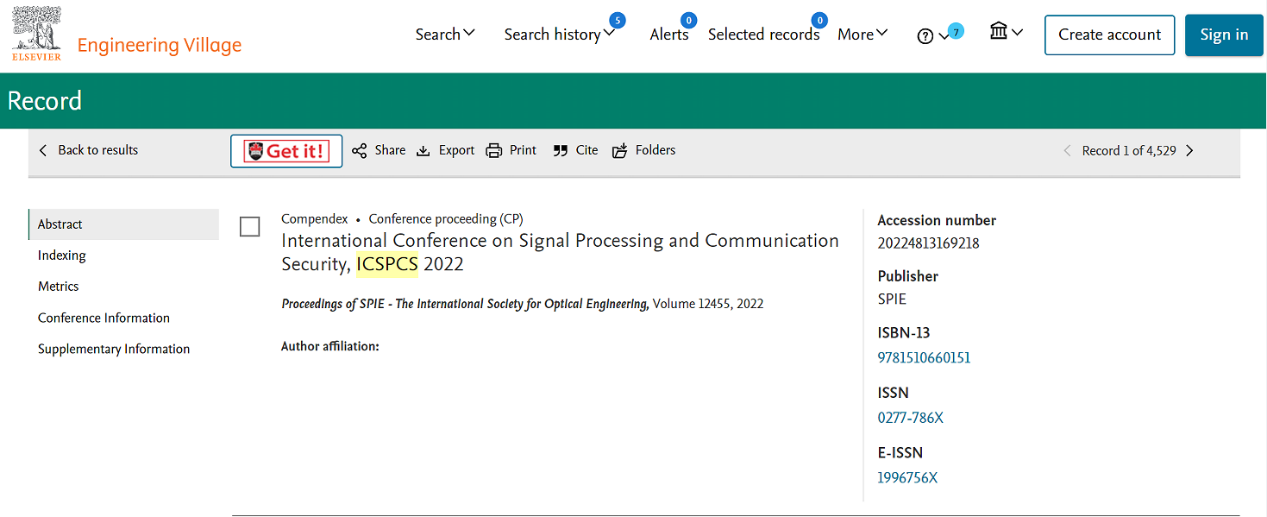Screen dimensions: 1267x517
Task: Click the Conference proceeding (CP) label
Action: [446, 218]
